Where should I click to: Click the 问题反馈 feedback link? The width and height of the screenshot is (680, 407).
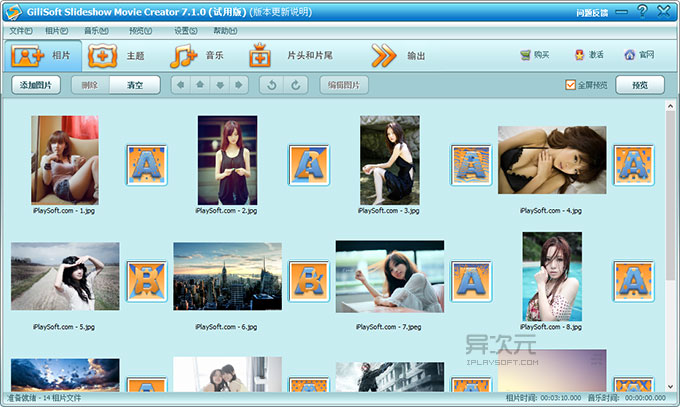592,13
